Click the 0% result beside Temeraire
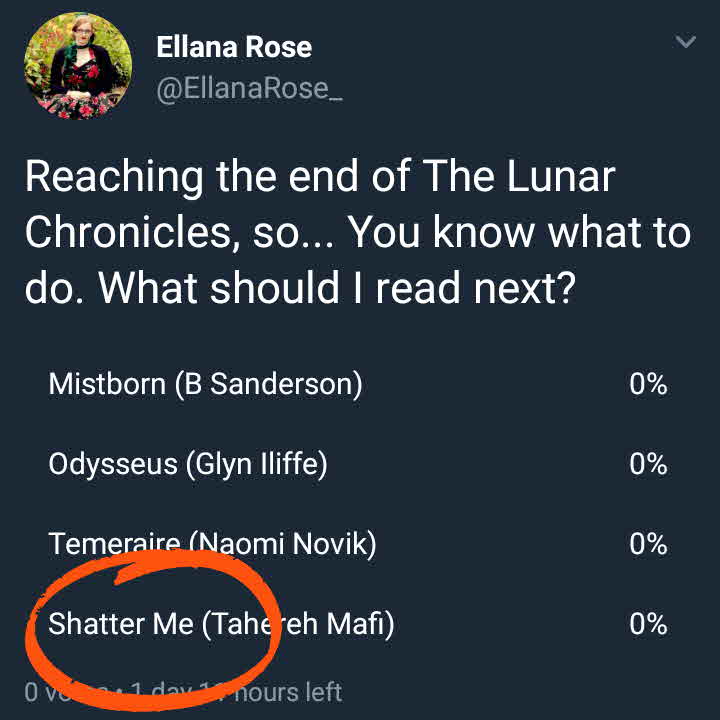The height and width of the screenshot is (720, 720). 648,544
